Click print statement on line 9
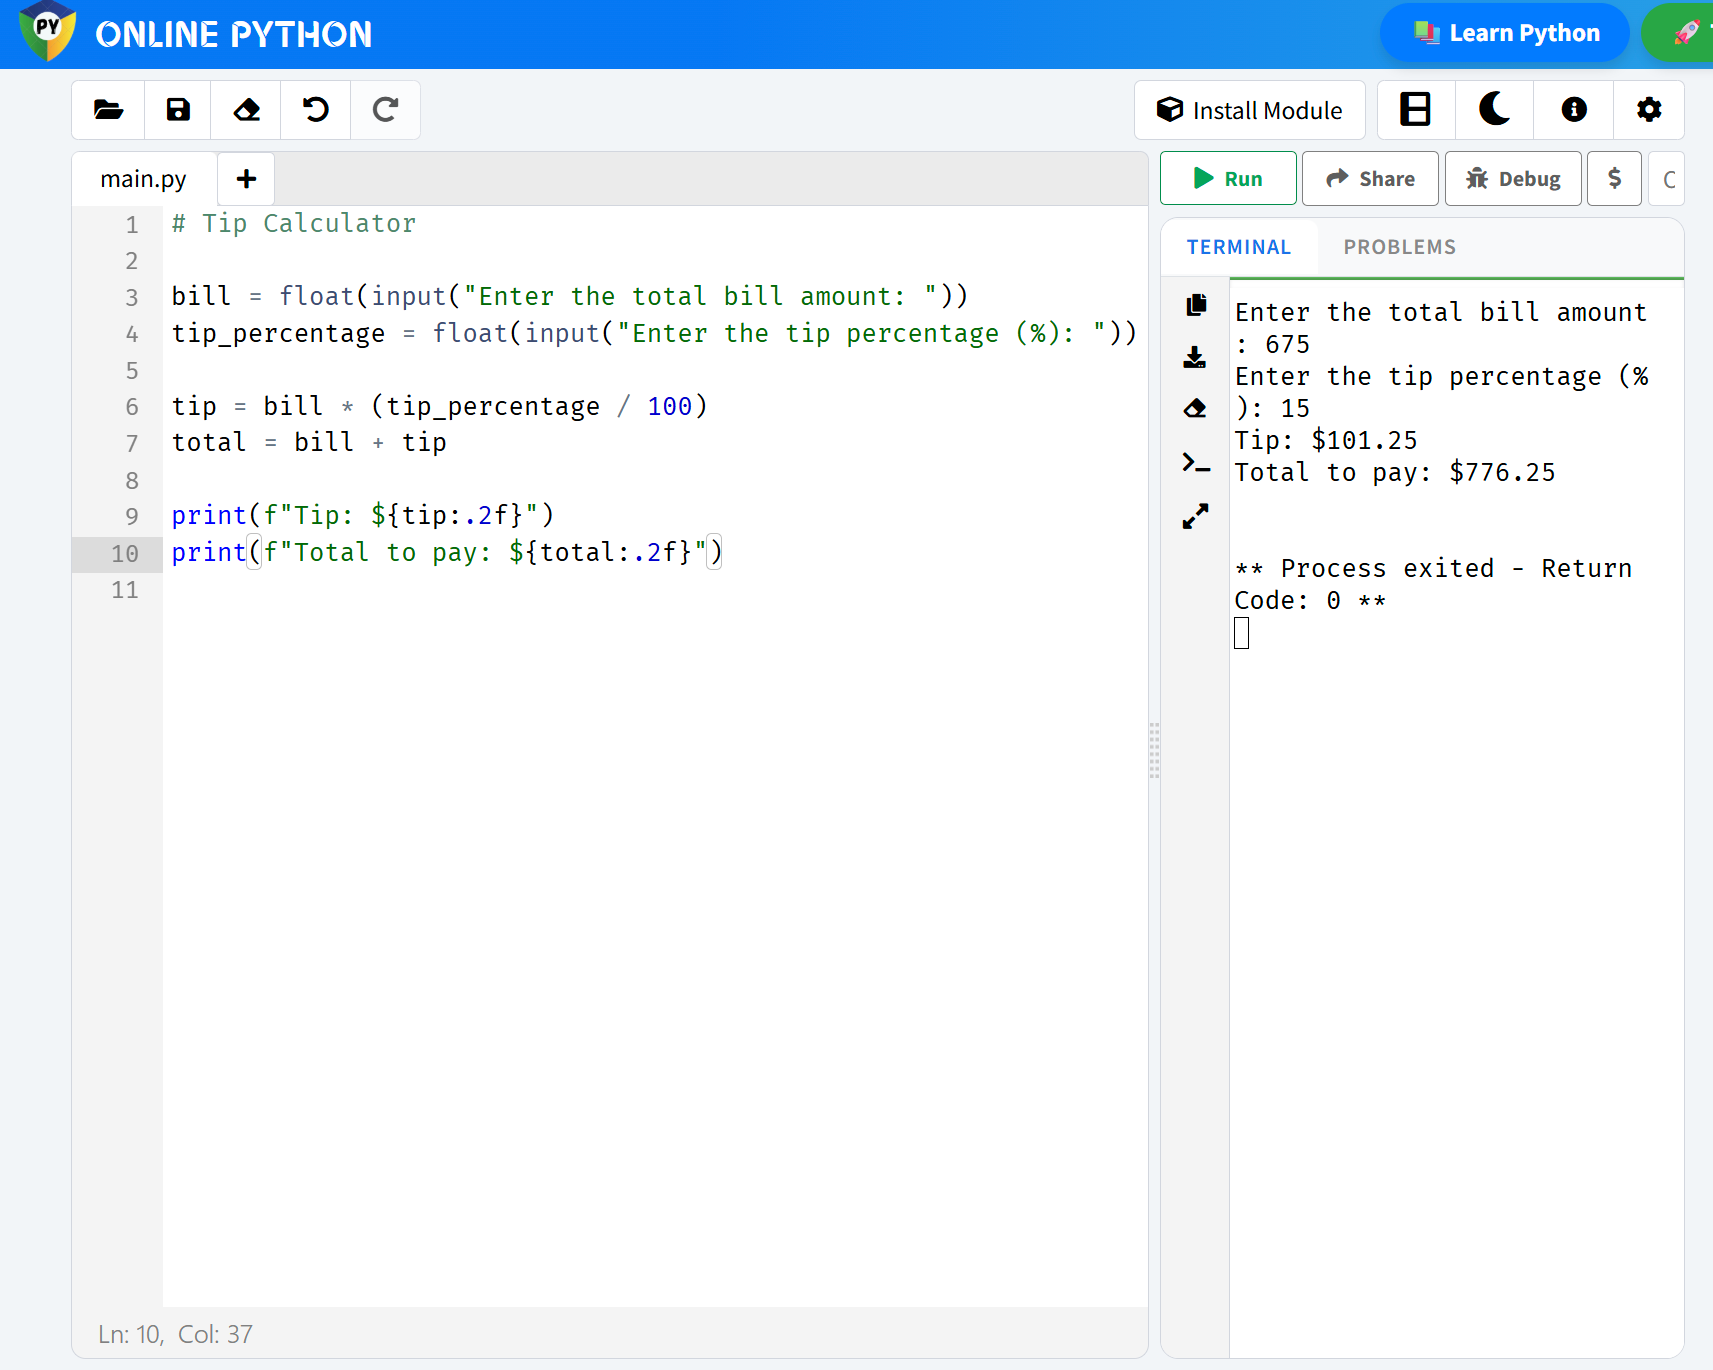The image size is (1713, 1370). pos(363,515)
